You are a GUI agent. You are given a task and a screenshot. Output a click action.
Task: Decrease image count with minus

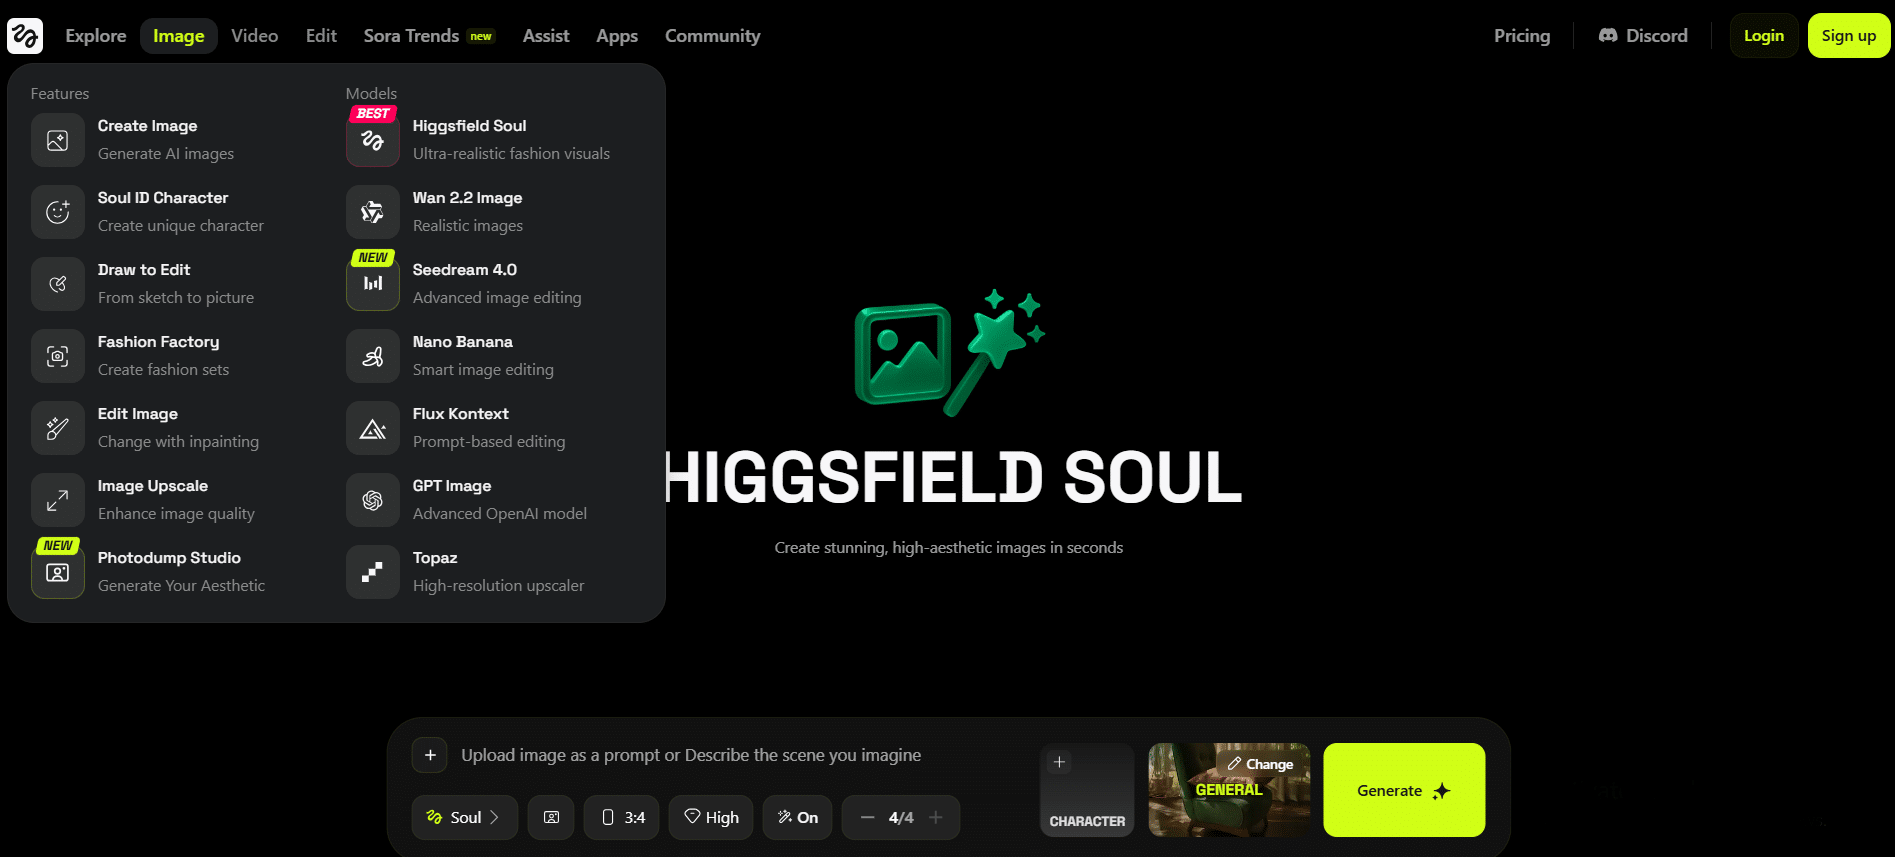click(867, 817)
